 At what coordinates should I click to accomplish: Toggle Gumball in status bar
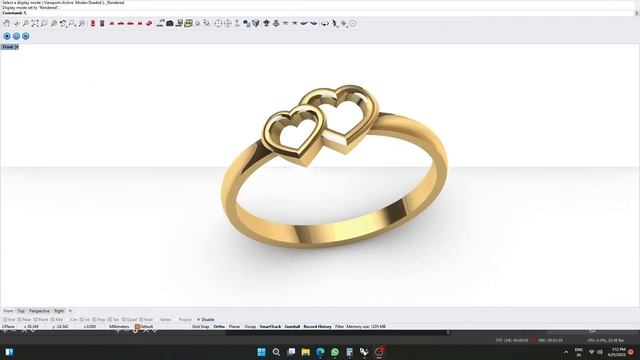pyautogui.click(x=292, y=327)
